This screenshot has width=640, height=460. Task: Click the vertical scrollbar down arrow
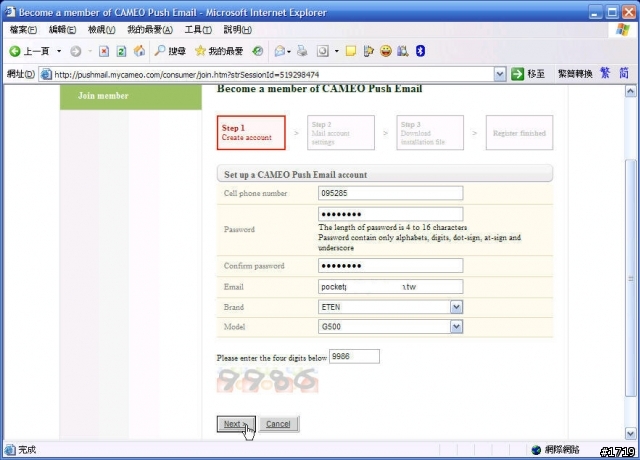pos(630,433)
